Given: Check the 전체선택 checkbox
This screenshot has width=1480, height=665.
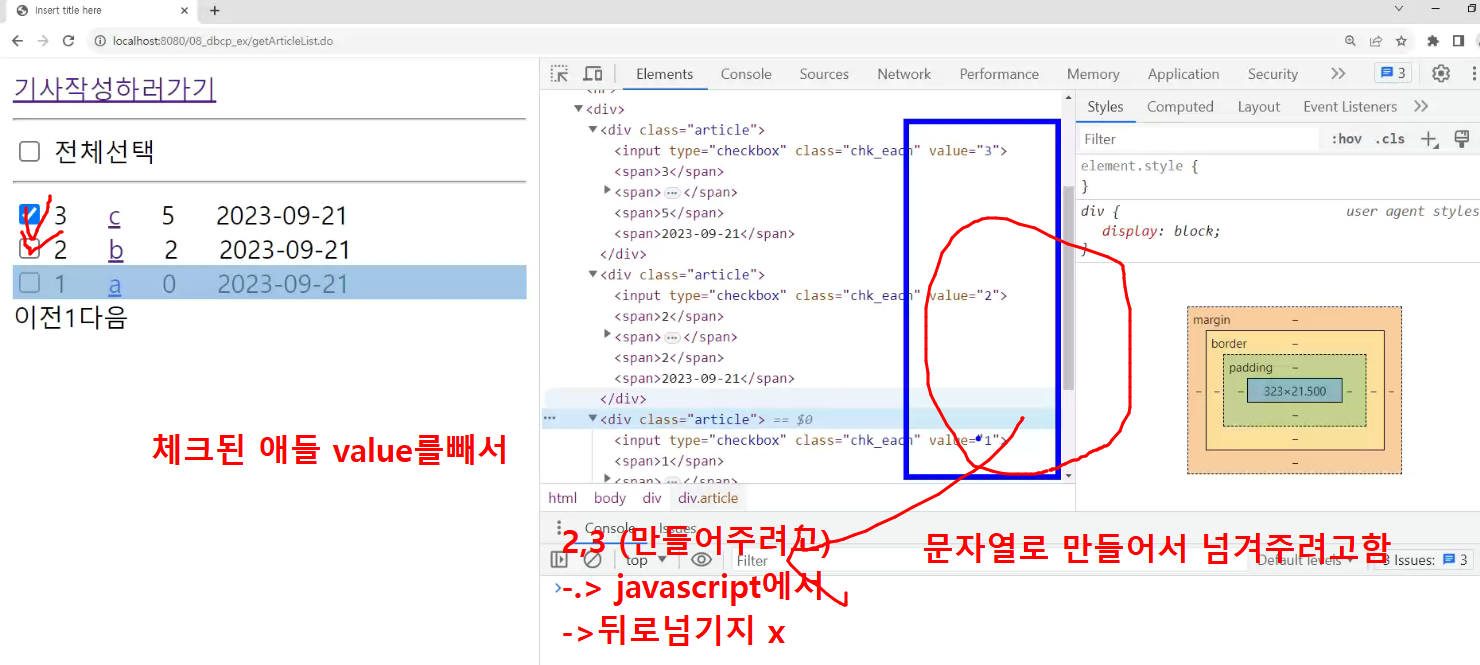Looking at the screenshot, I should 30,151.
